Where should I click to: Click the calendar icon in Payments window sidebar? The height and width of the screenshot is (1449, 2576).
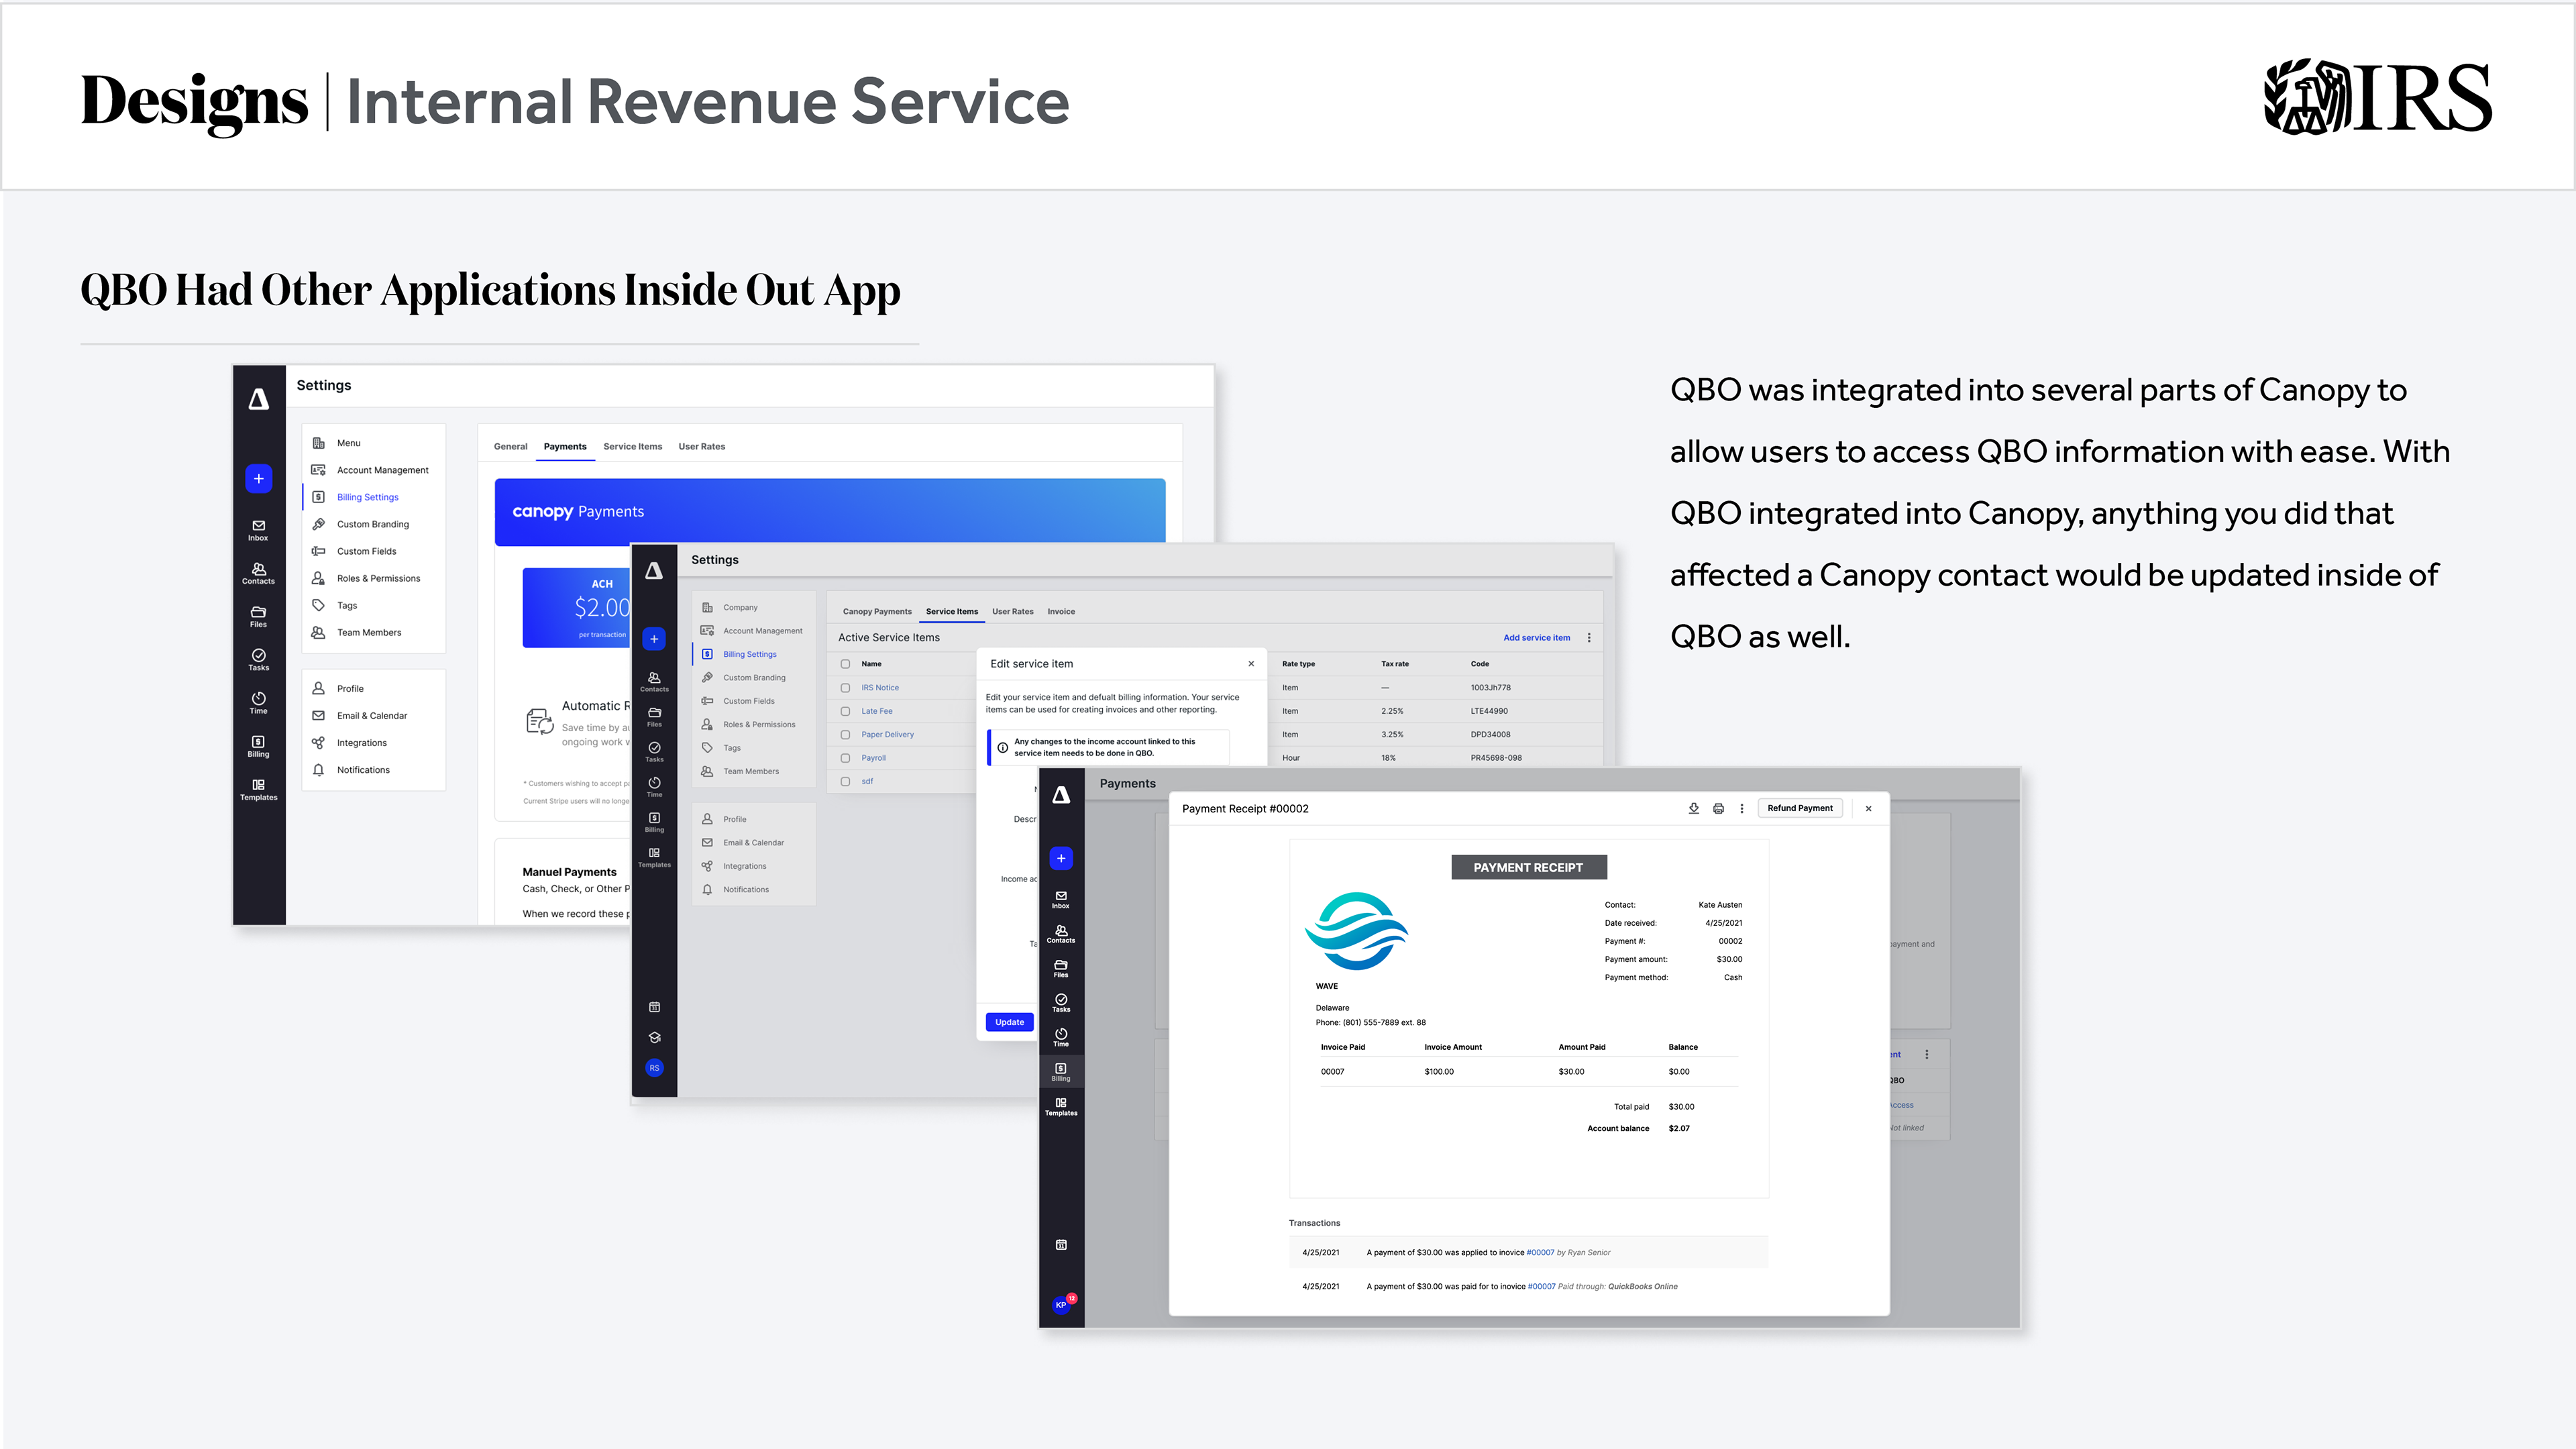tap(1061, 1245)
